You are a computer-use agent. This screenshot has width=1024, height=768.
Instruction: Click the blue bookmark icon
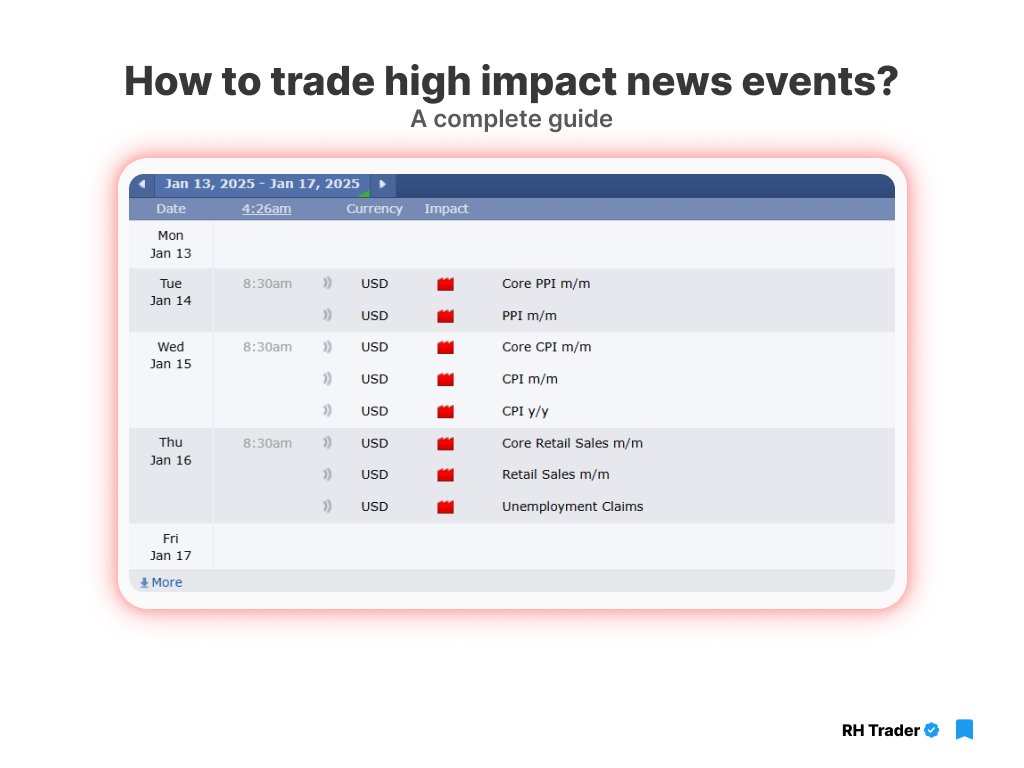[x=965, y=729]
